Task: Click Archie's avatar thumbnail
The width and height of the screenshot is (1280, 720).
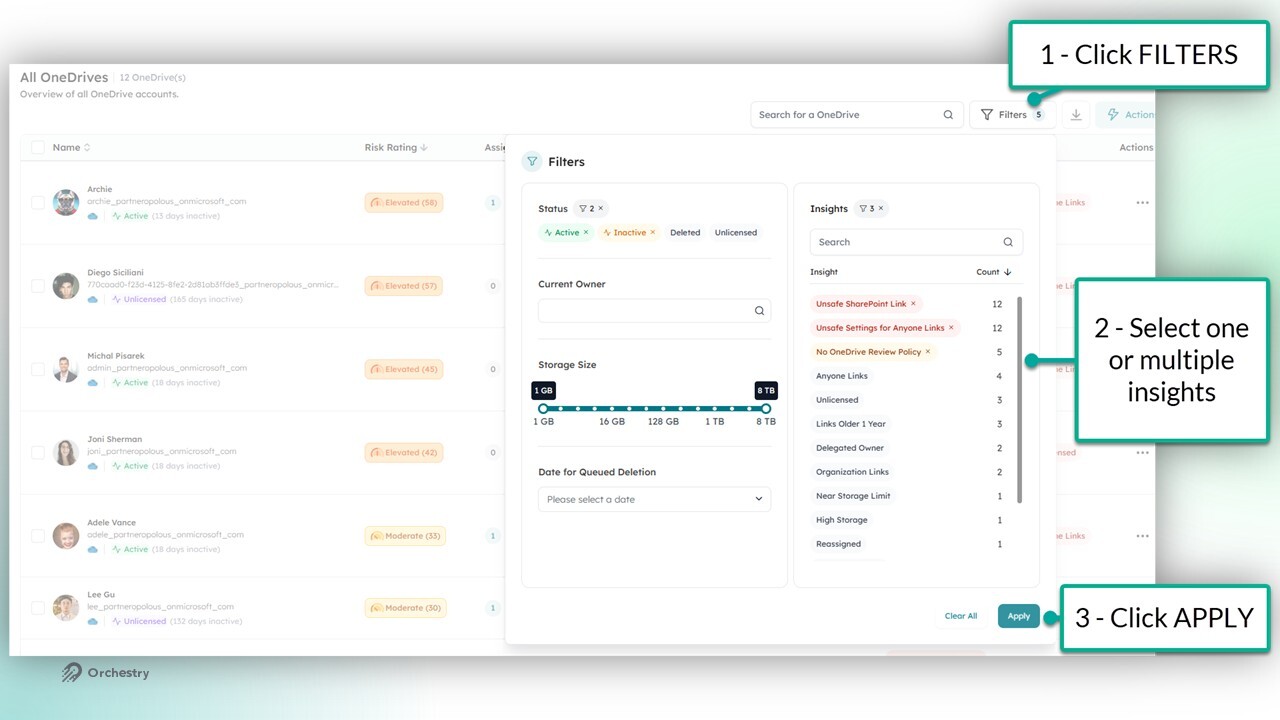Action: 66,202
